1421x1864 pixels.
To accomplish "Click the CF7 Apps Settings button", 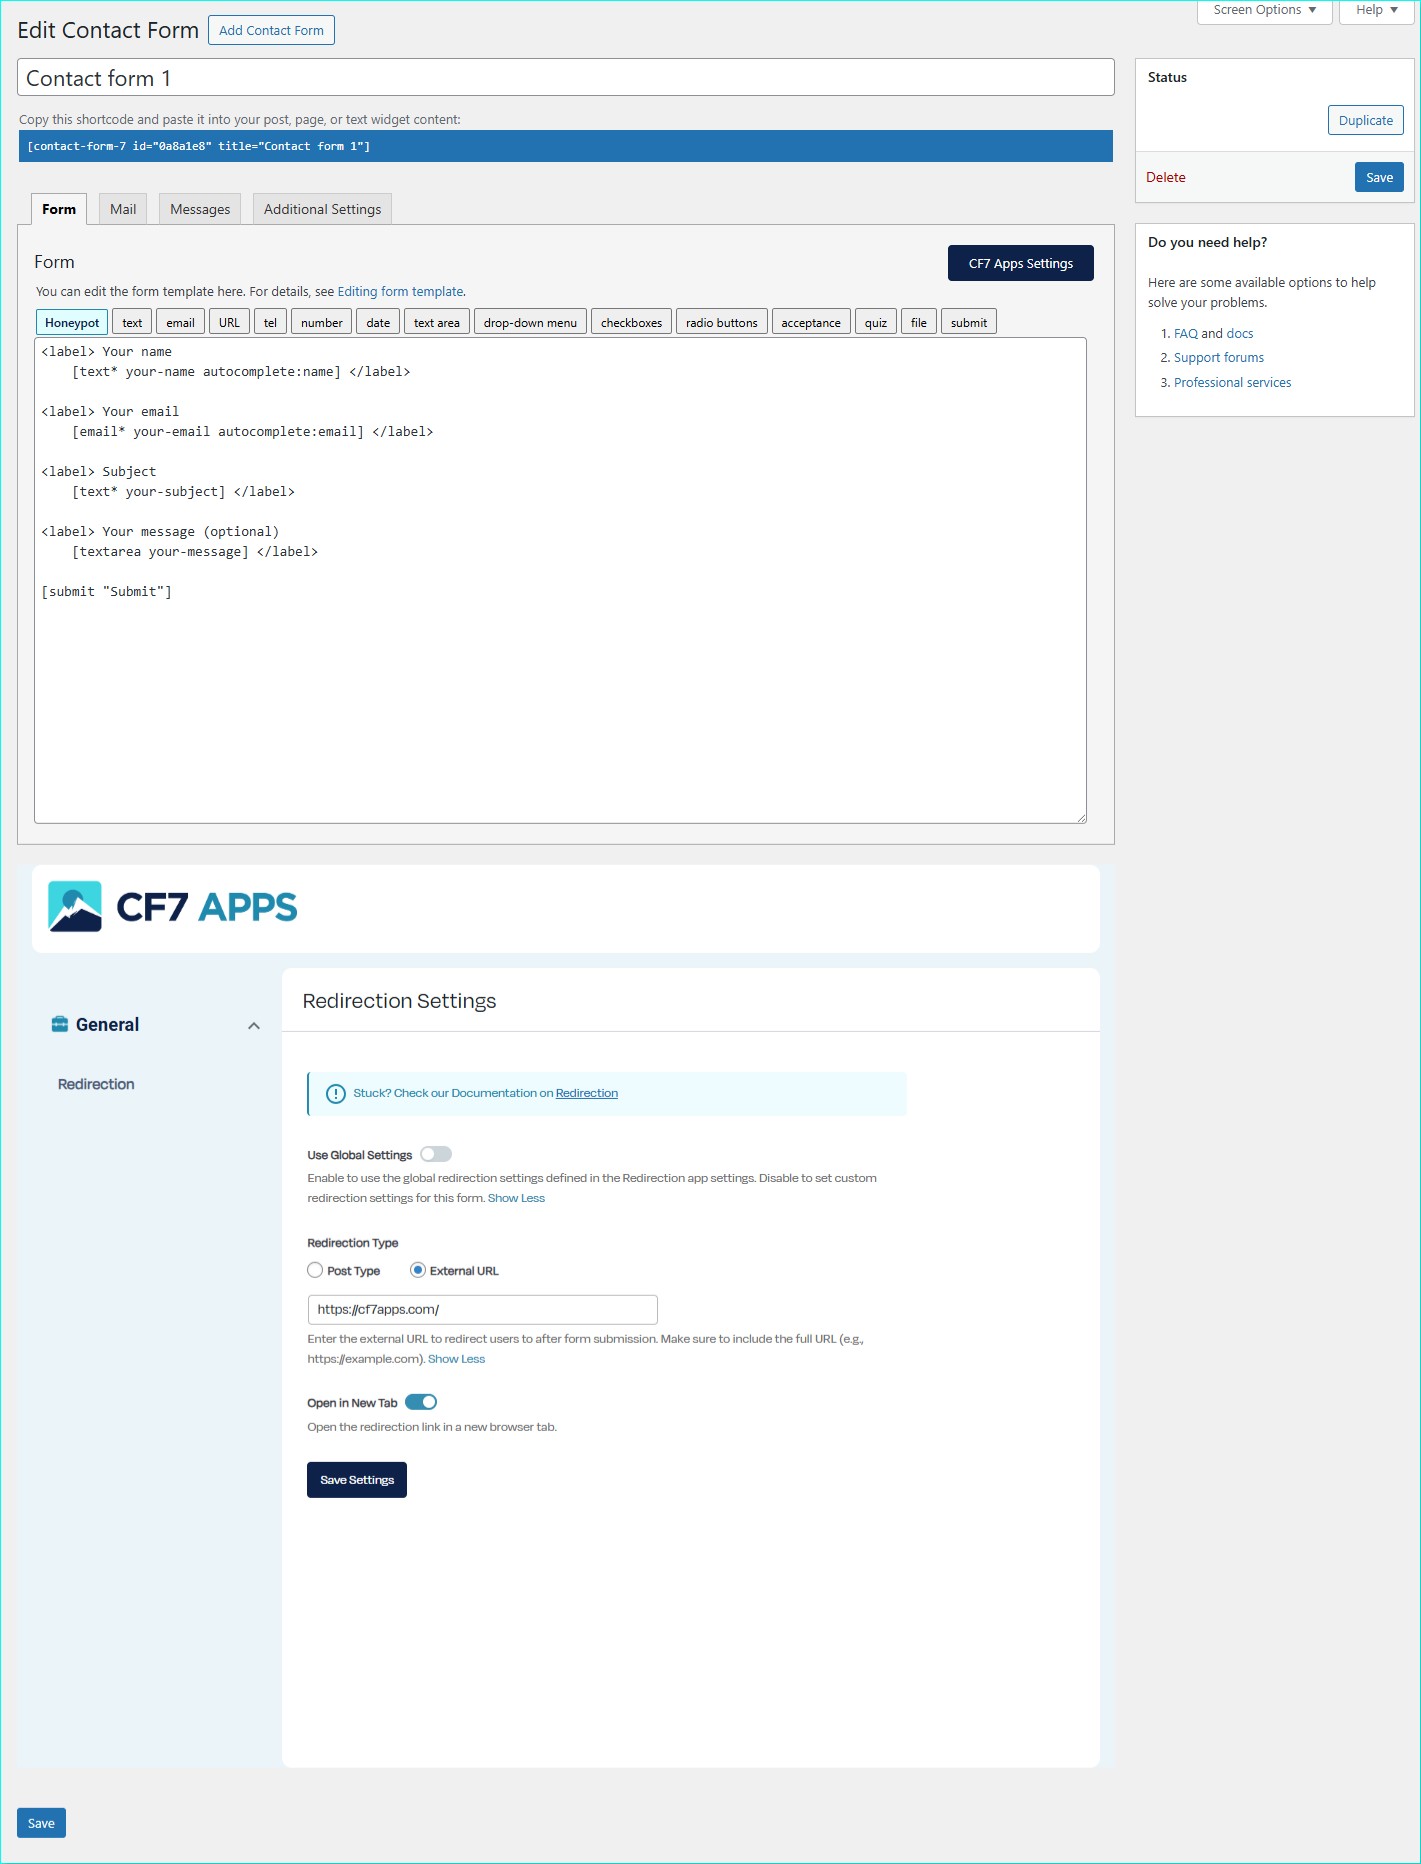I will tap(1021, 263).
